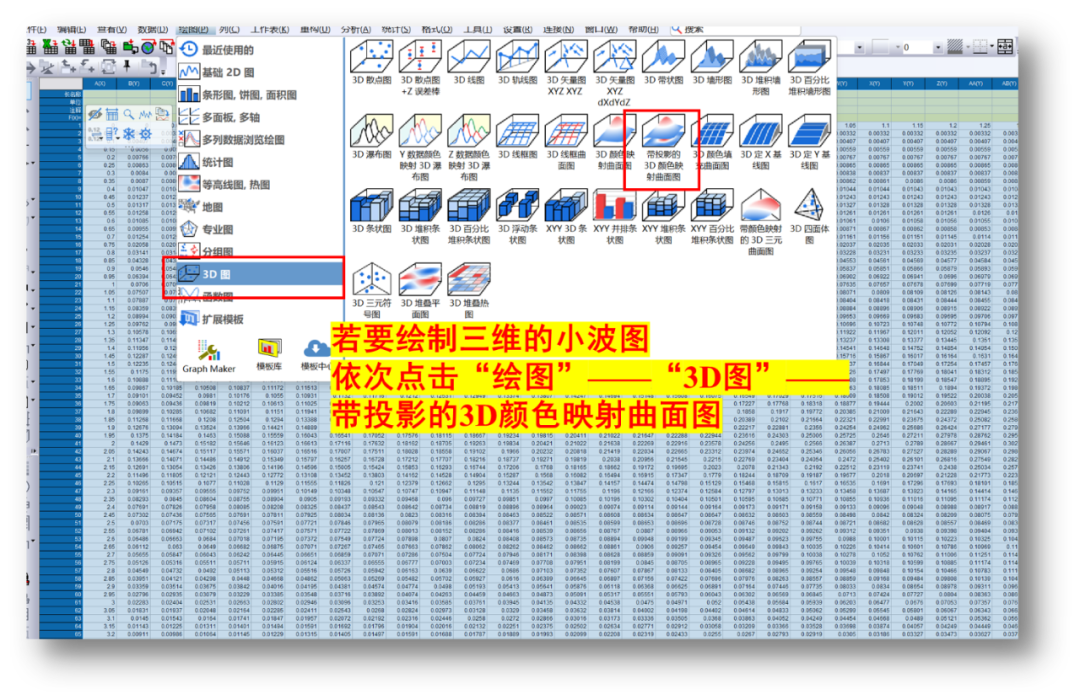Viewport: 1080px width, 700px height.
Task: Pick the 3D 堆叠平面图 plot
Action: (x=420, y=290)
